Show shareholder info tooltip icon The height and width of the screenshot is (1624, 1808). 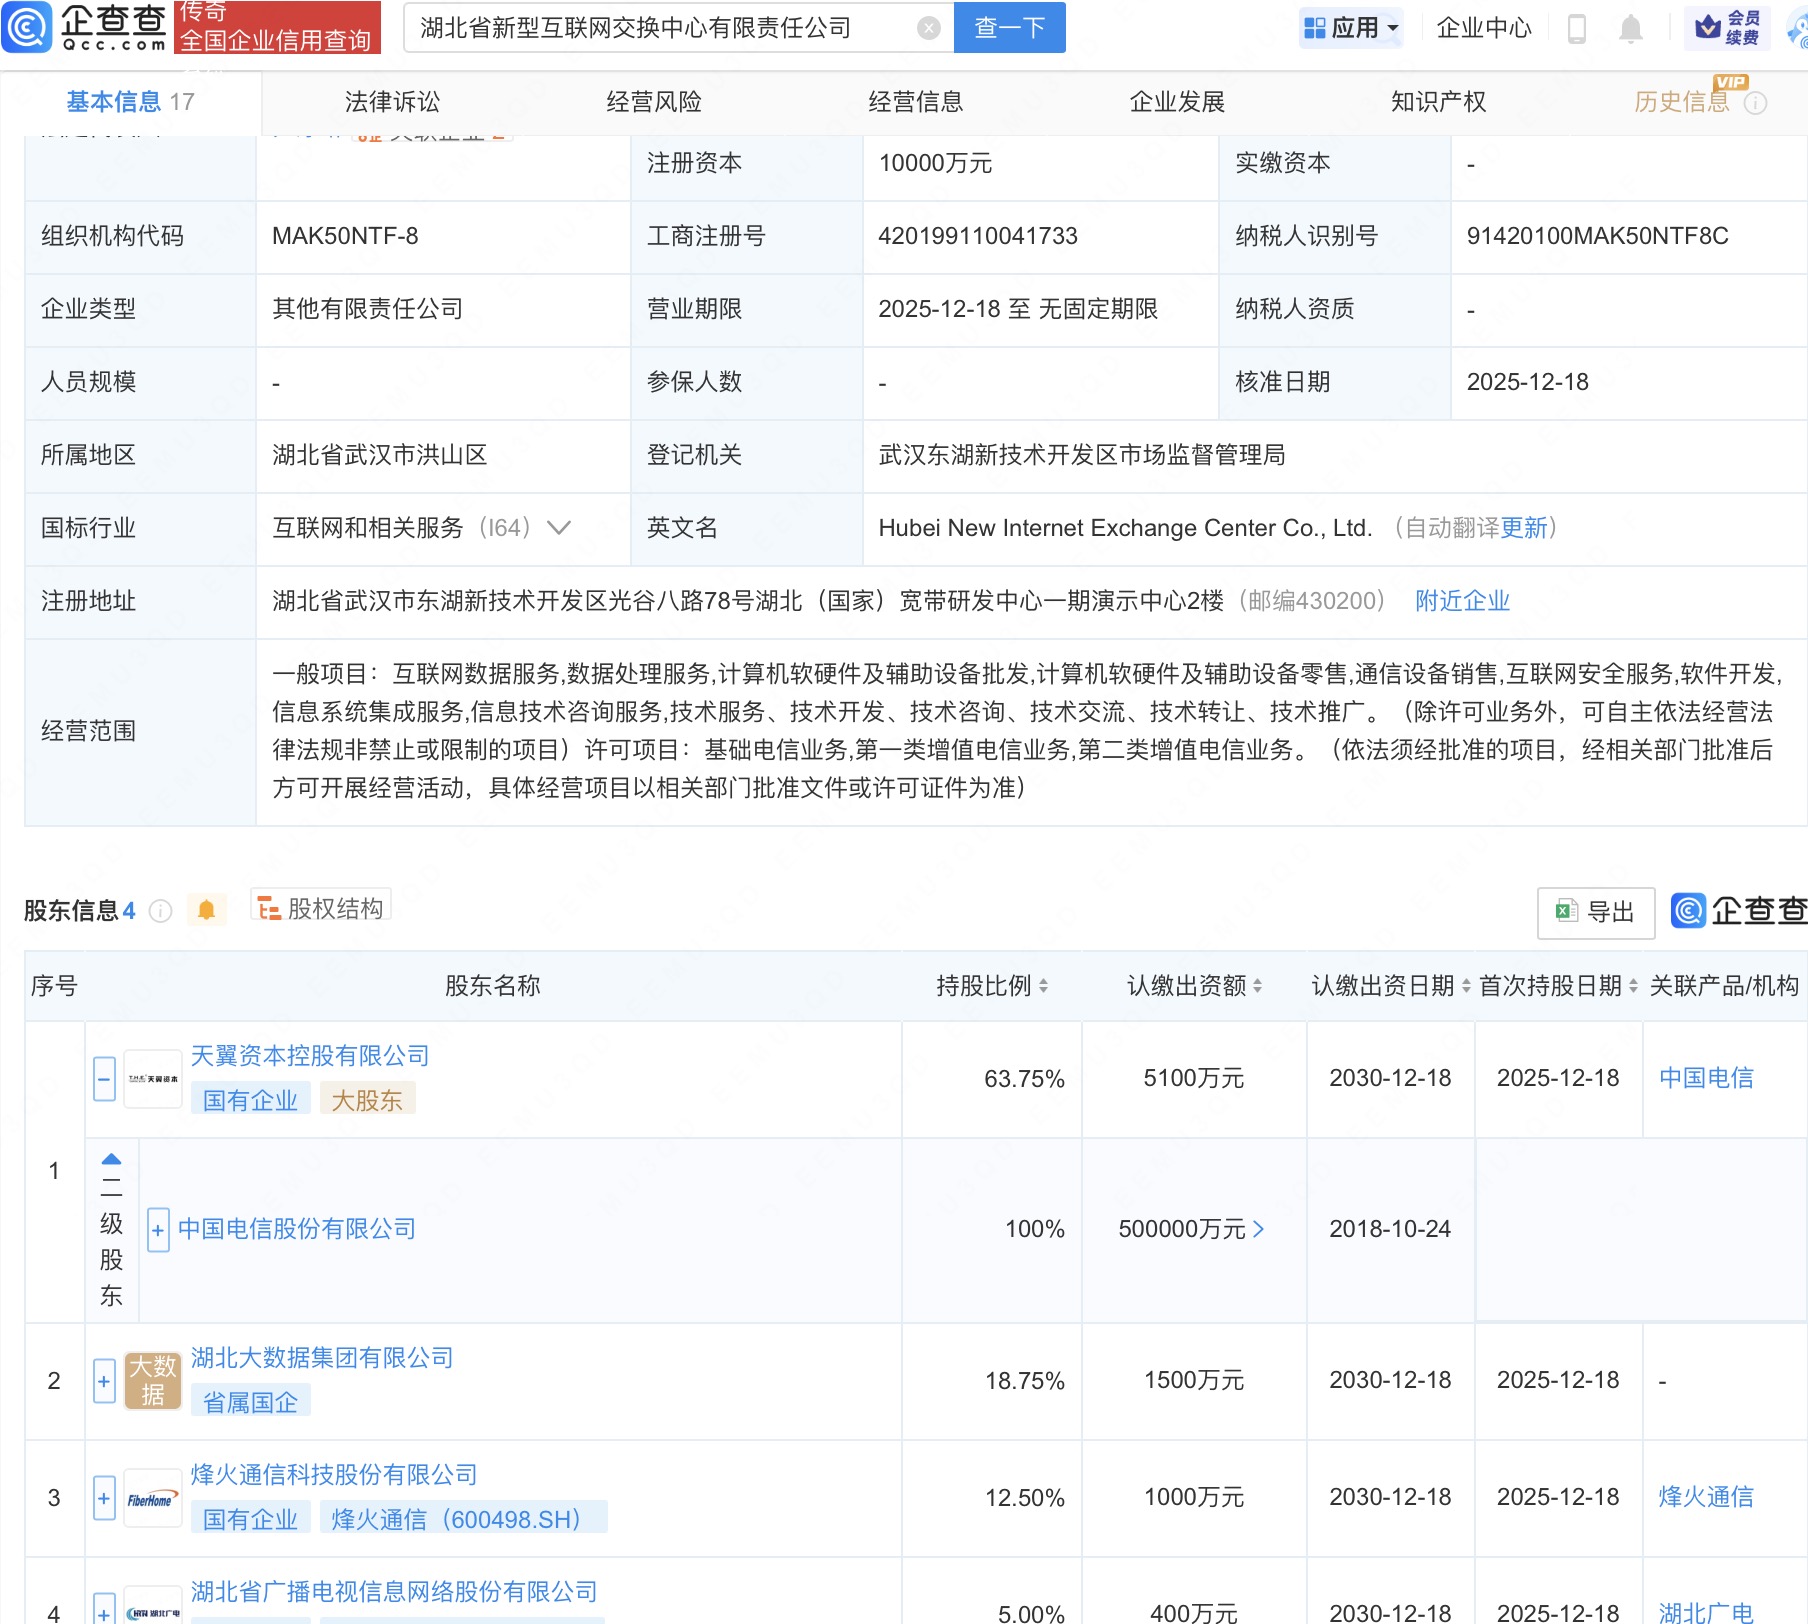[160, 911]
